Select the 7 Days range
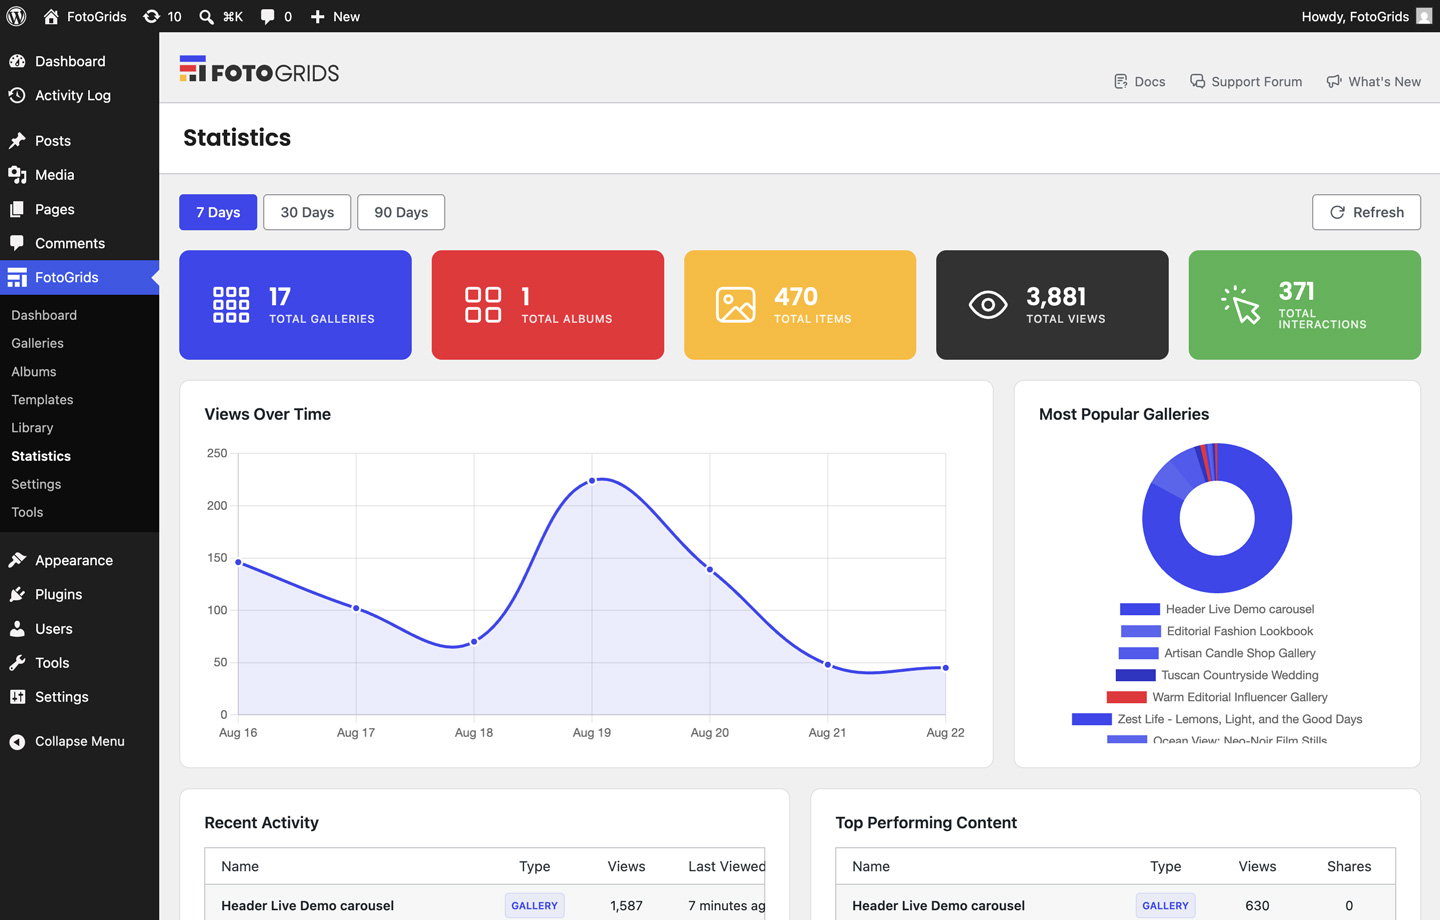This screenshot has height=920, width=1440. [x=218, y=212]
